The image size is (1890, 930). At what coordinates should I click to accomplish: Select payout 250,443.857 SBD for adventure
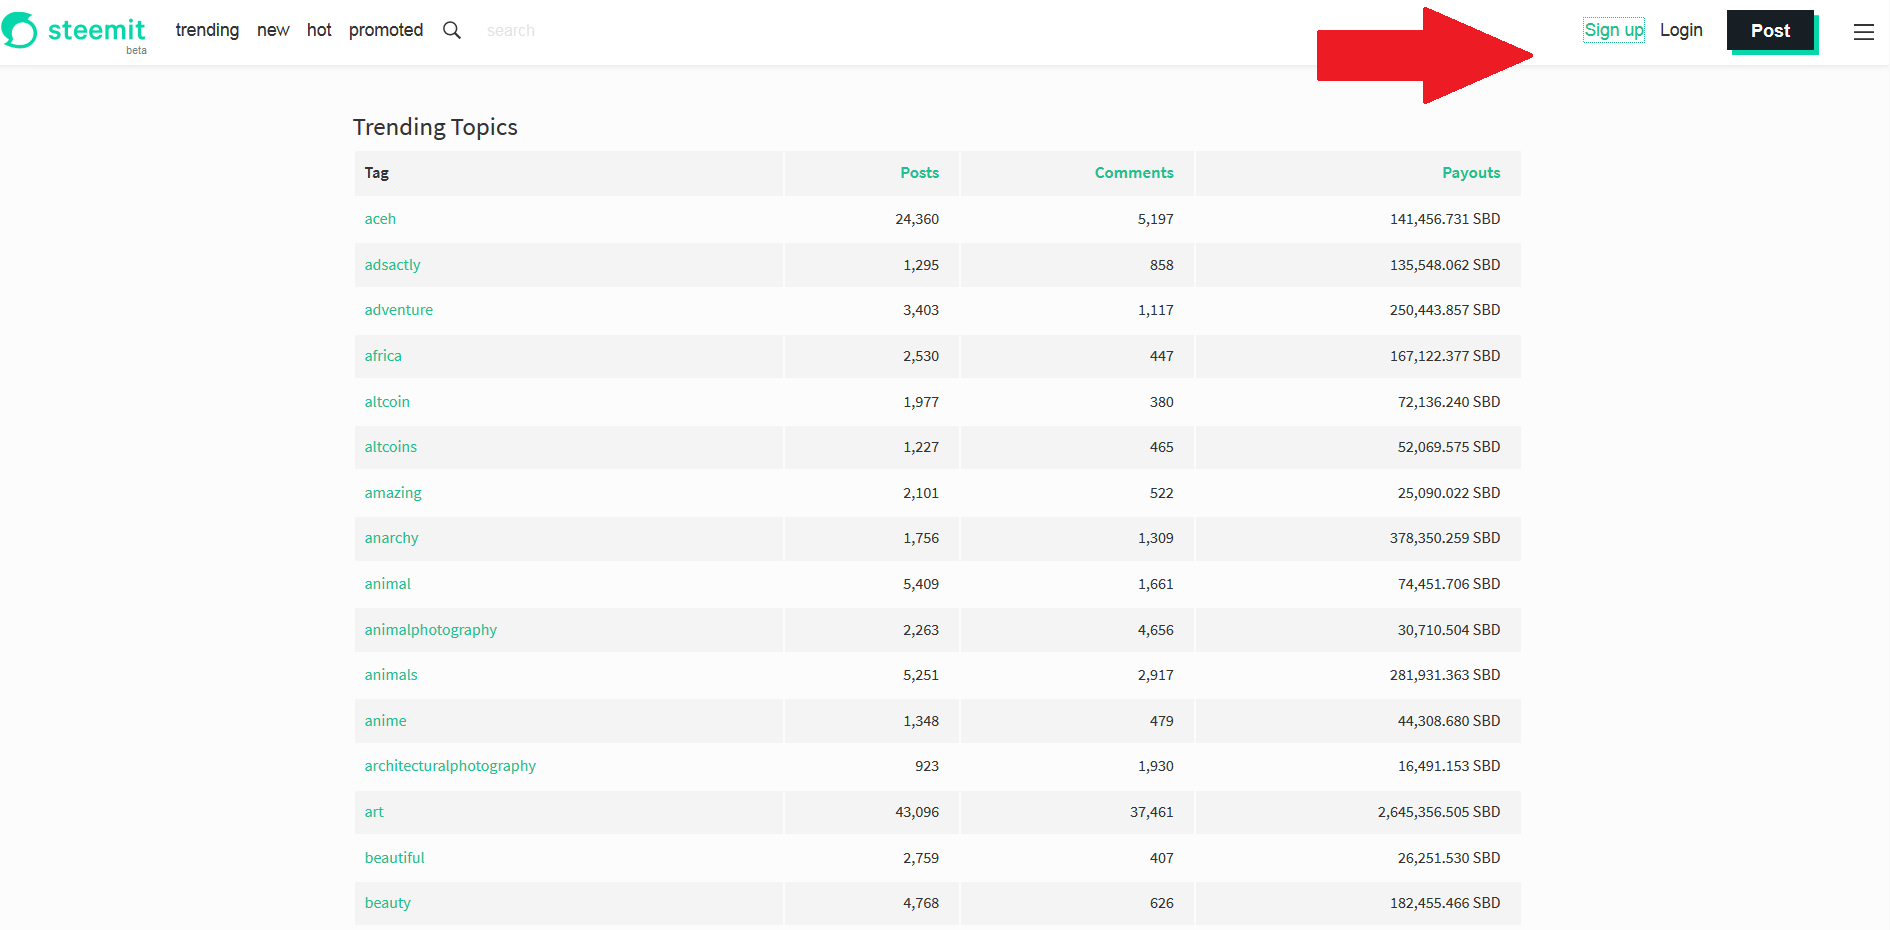pyautogui.click(x=1445, y=310)
